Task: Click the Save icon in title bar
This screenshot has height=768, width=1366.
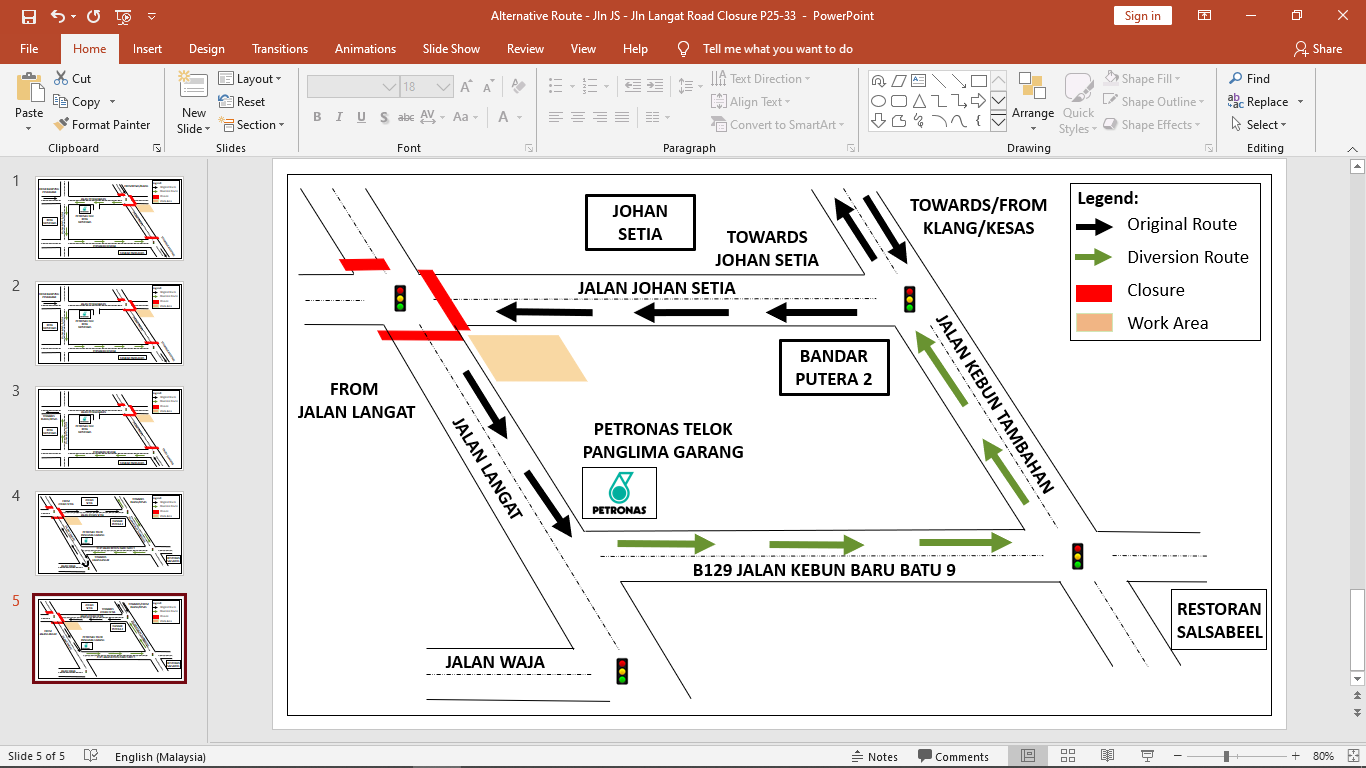Action: [x=28, y=16]
